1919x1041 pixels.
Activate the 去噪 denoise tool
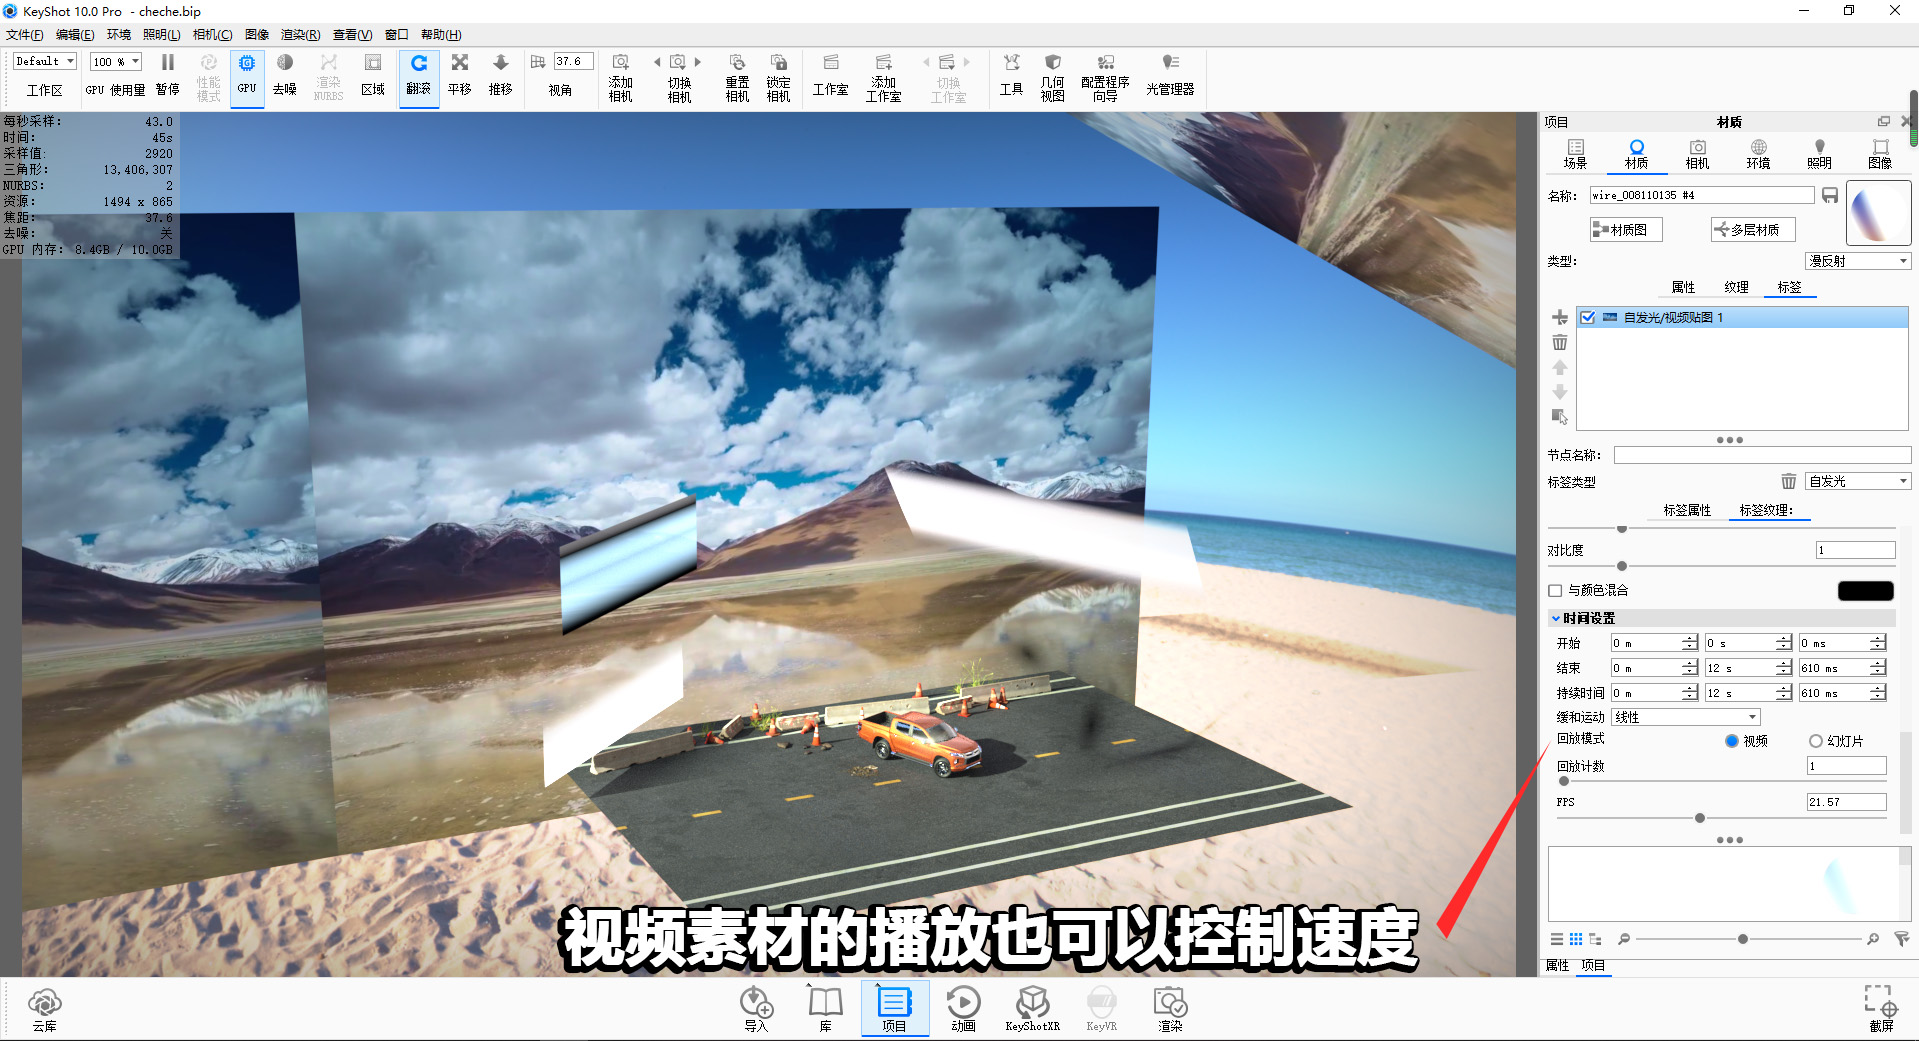click(x=285, y=75)
